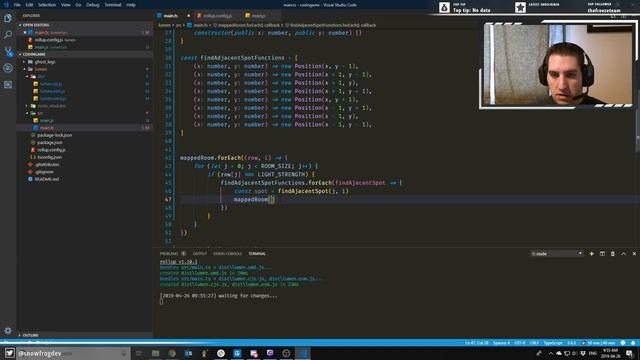Open the Go menu
The height and width of the screenshot is (360, 640).
pyautogui.click(x=78, y=5)
